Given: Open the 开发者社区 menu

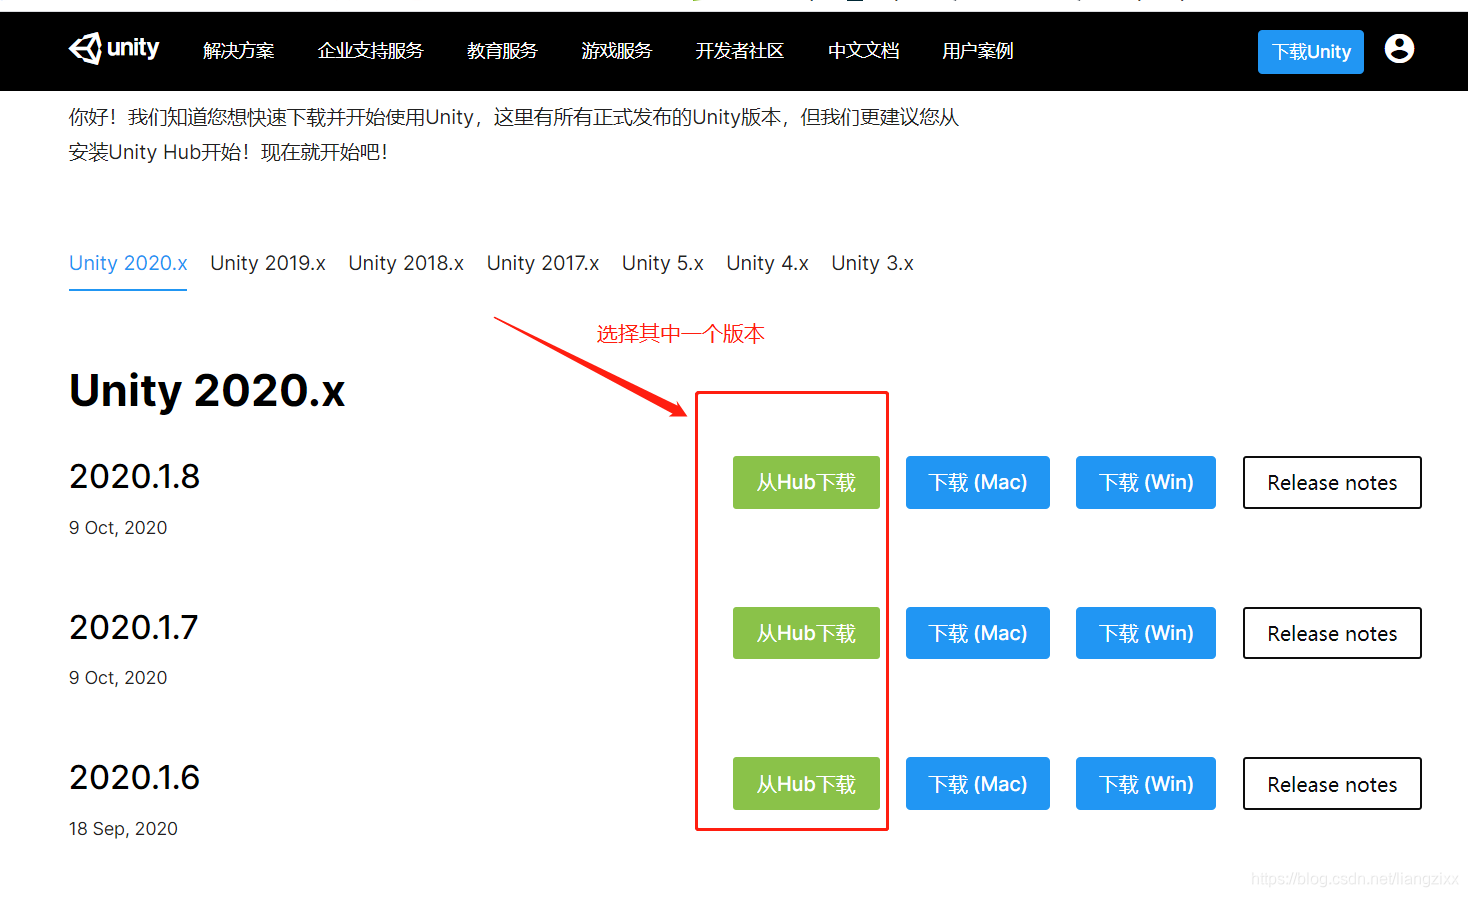Looking at the screenshot, I should coord(740,51).
